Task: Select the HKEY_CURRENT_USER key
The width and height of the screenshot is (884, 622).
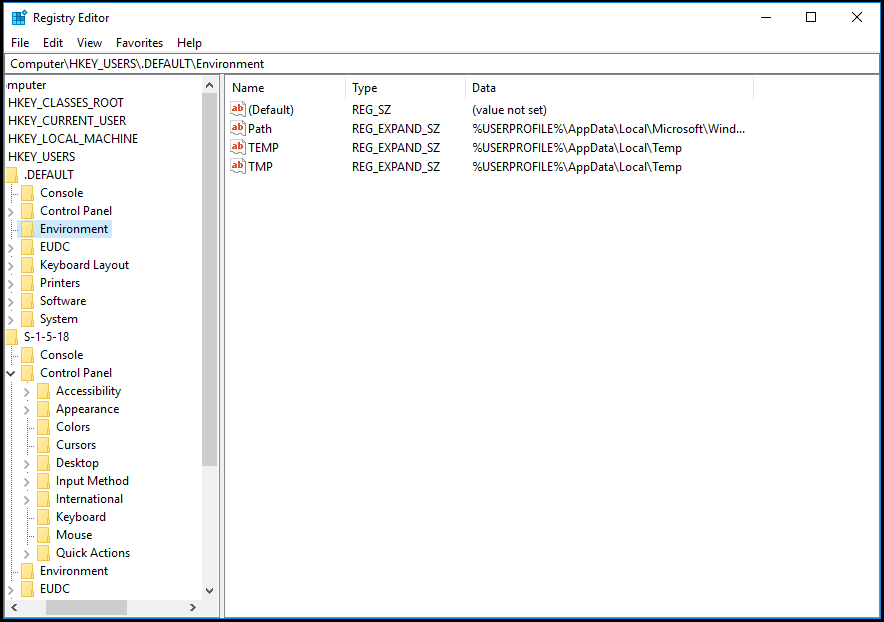Action: click(x=67, y=121)
